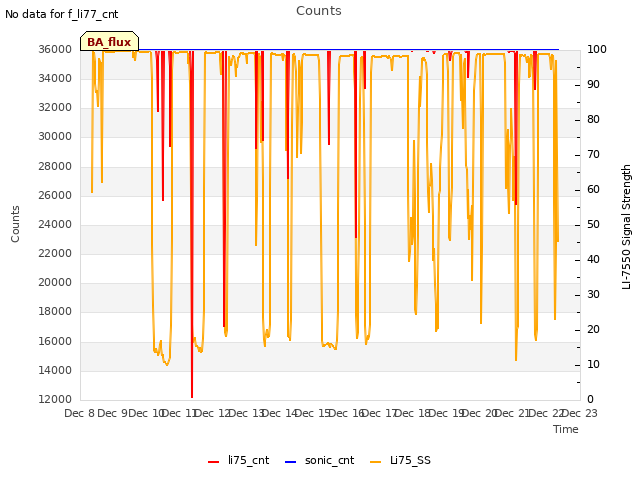The image size is (640, 480).
Task: Click the 80 right-axis tick label
Action: pyautogui.click(x=593, y=120)
